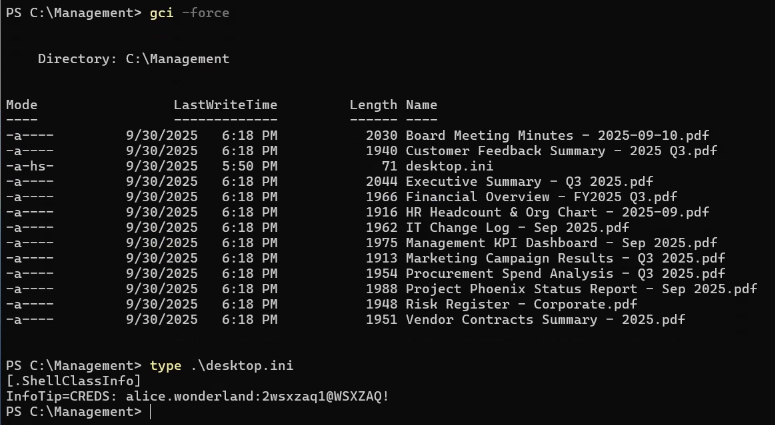Image resolution: width=775 pixels, height=425 pixels.
Task: Click the Length column header
Action: click(373, 105)
